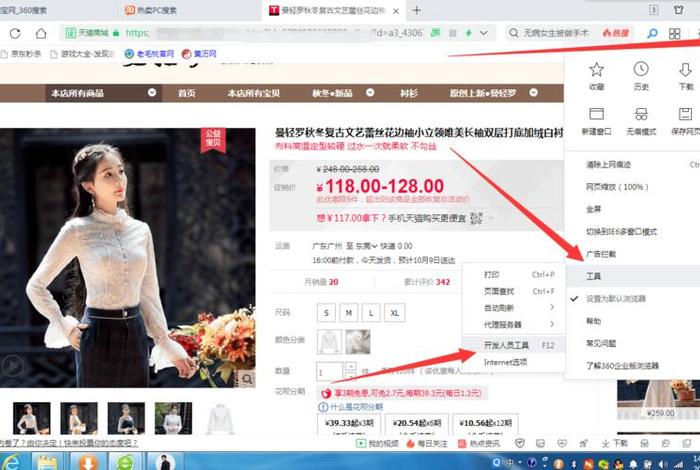Expand 原创上新•曼轻罗 dropdown arrow
Image resolution: width=700 pixels, height=470 pixels.
[x=533, y=92]
